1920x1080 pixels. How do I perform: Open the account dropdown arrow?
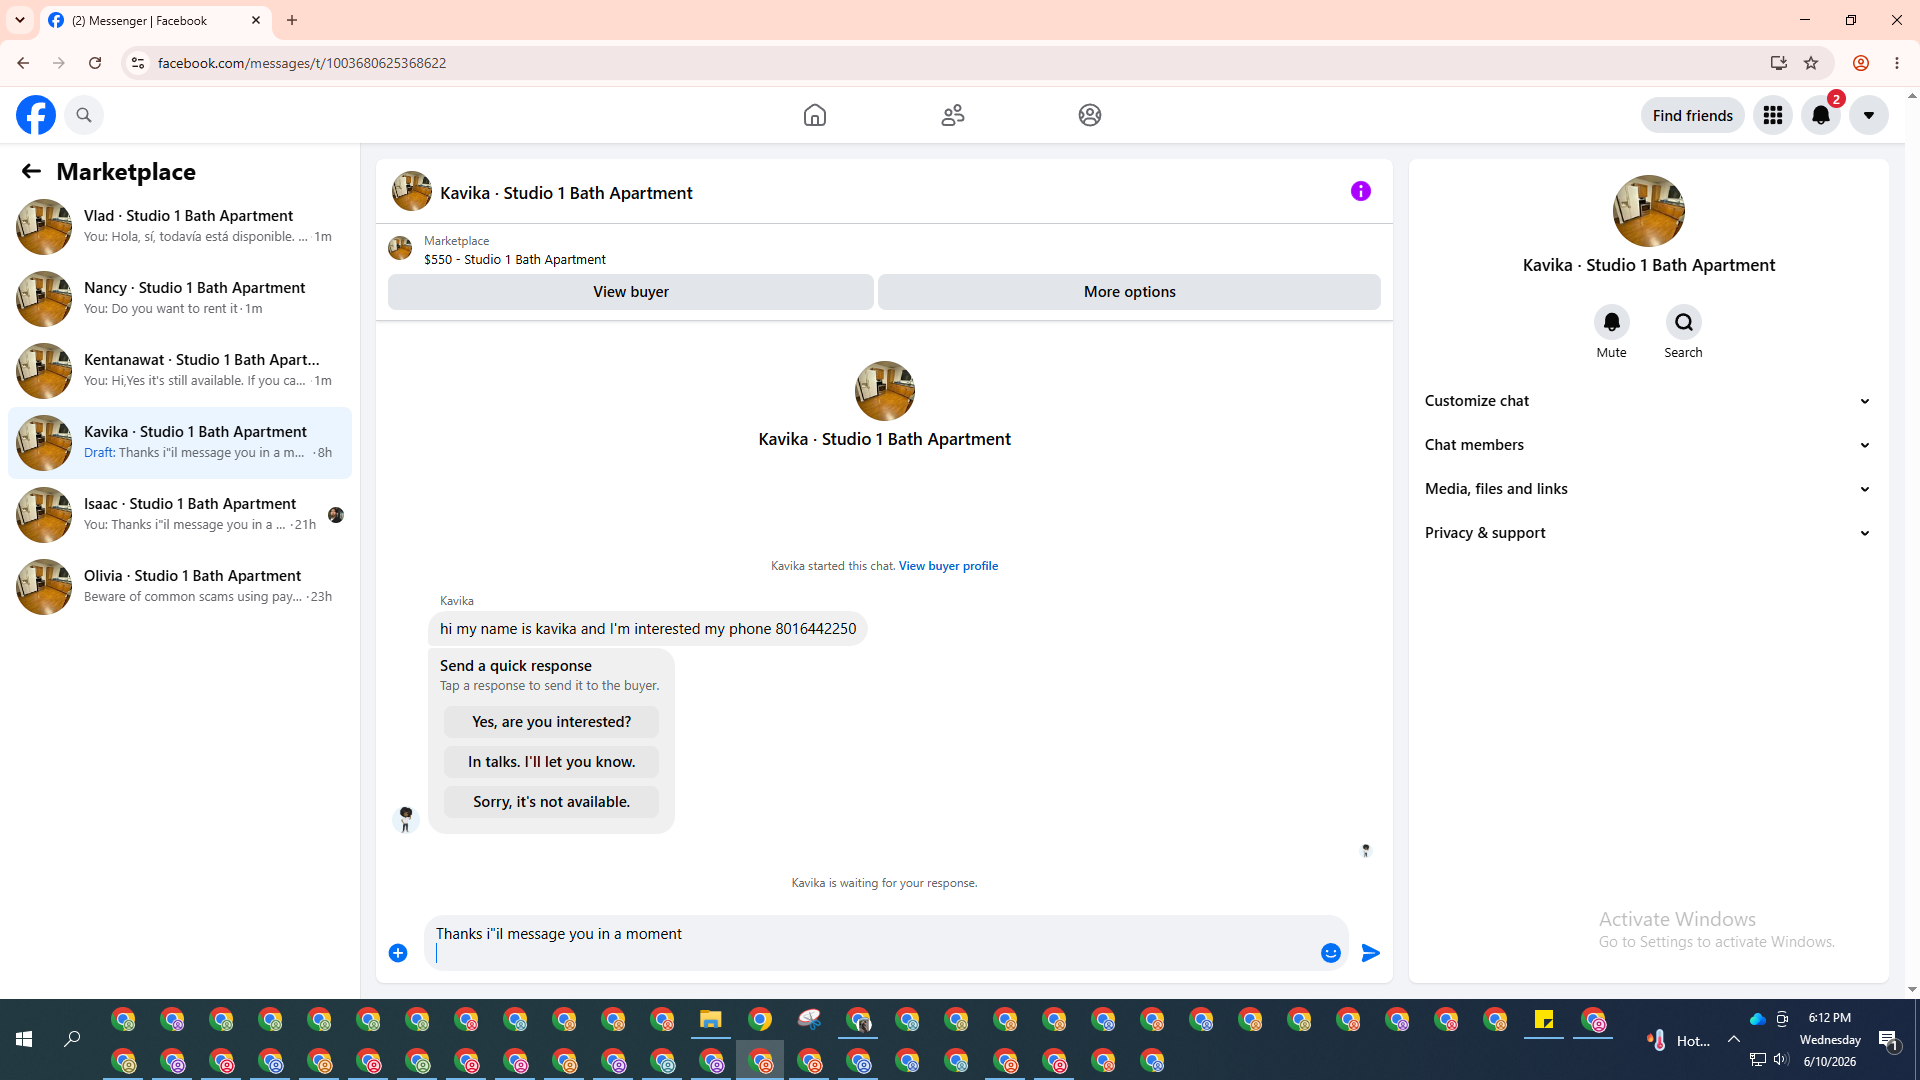[x=1869, y=115]
